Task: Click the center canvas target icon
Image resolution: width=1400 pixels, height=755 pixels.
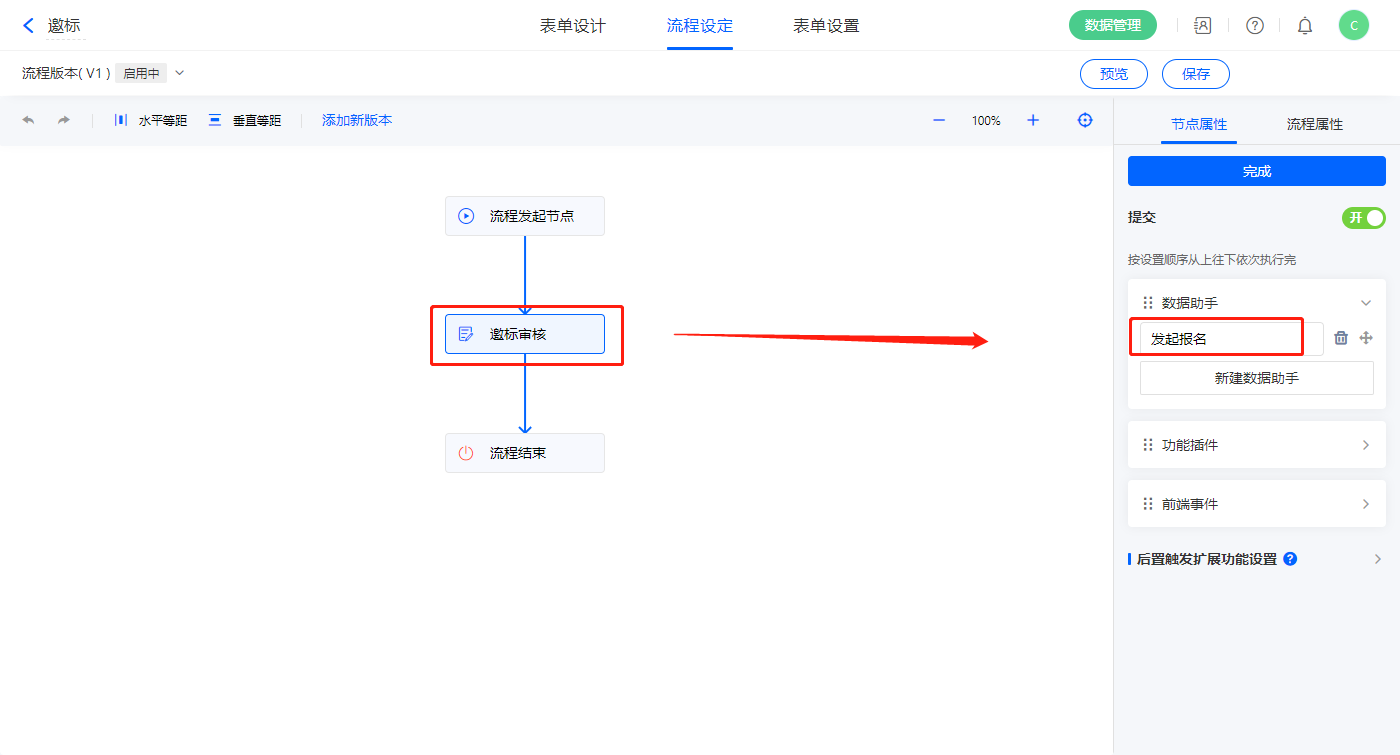Action: tap(1085, 120)
